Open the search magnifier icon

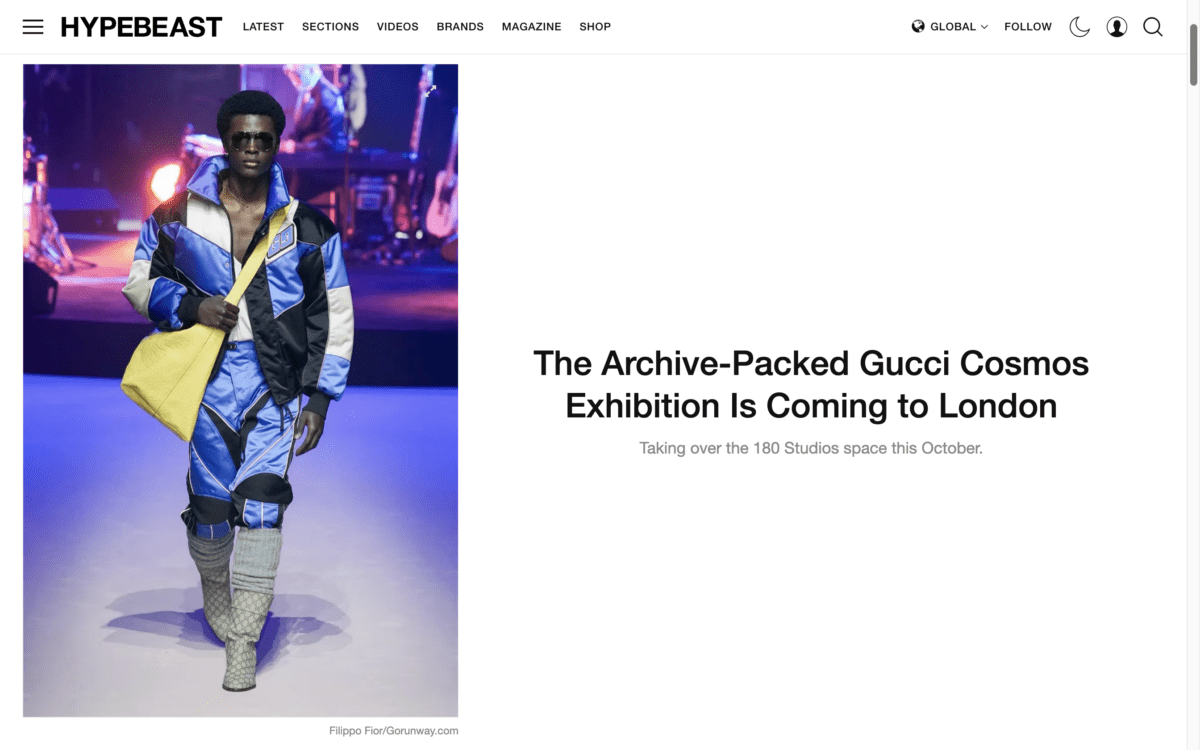[x=1153, y=27]
